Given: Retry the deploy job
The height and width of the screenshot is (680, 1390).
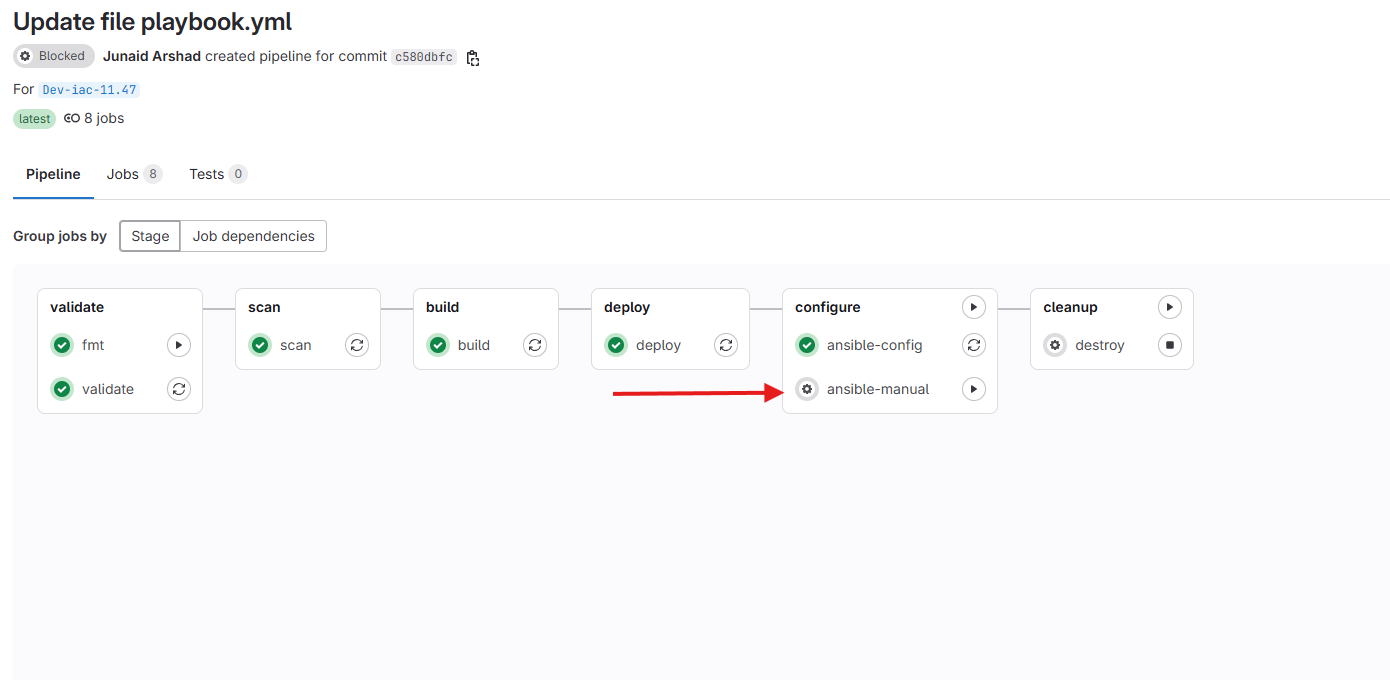Looking at the screenshot, I should (x=726, y=345).
